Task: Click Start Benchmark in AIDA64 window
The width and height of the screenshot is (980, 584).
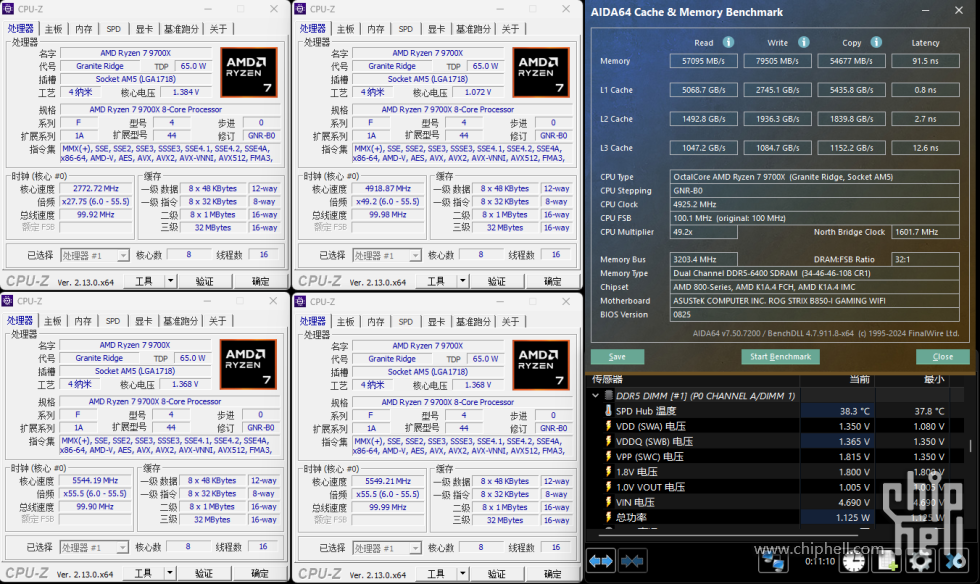Action: coord(780,356)
